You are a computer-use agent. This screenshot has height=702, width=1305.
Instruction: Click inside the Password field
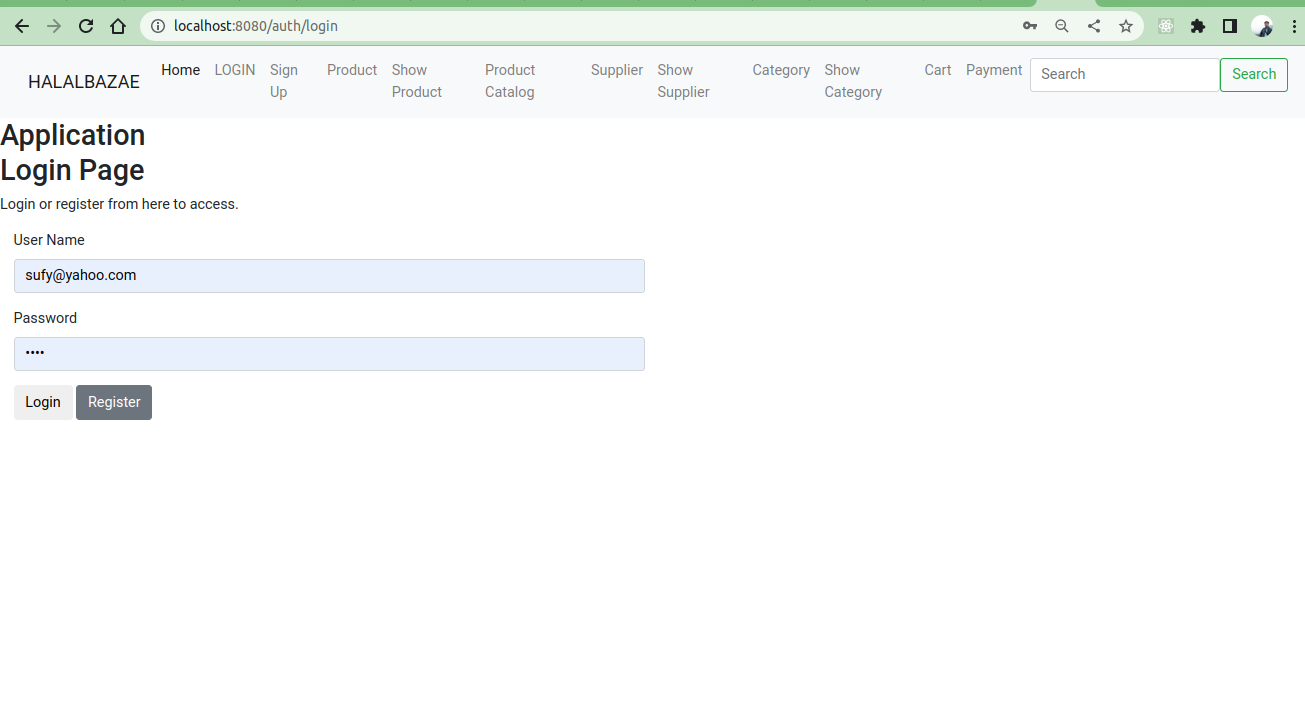pyautogui.click(x=329, y=353)
